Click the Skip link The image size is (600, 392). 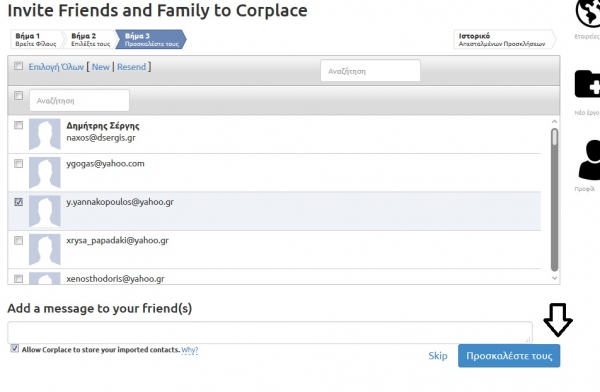point(438,356)
